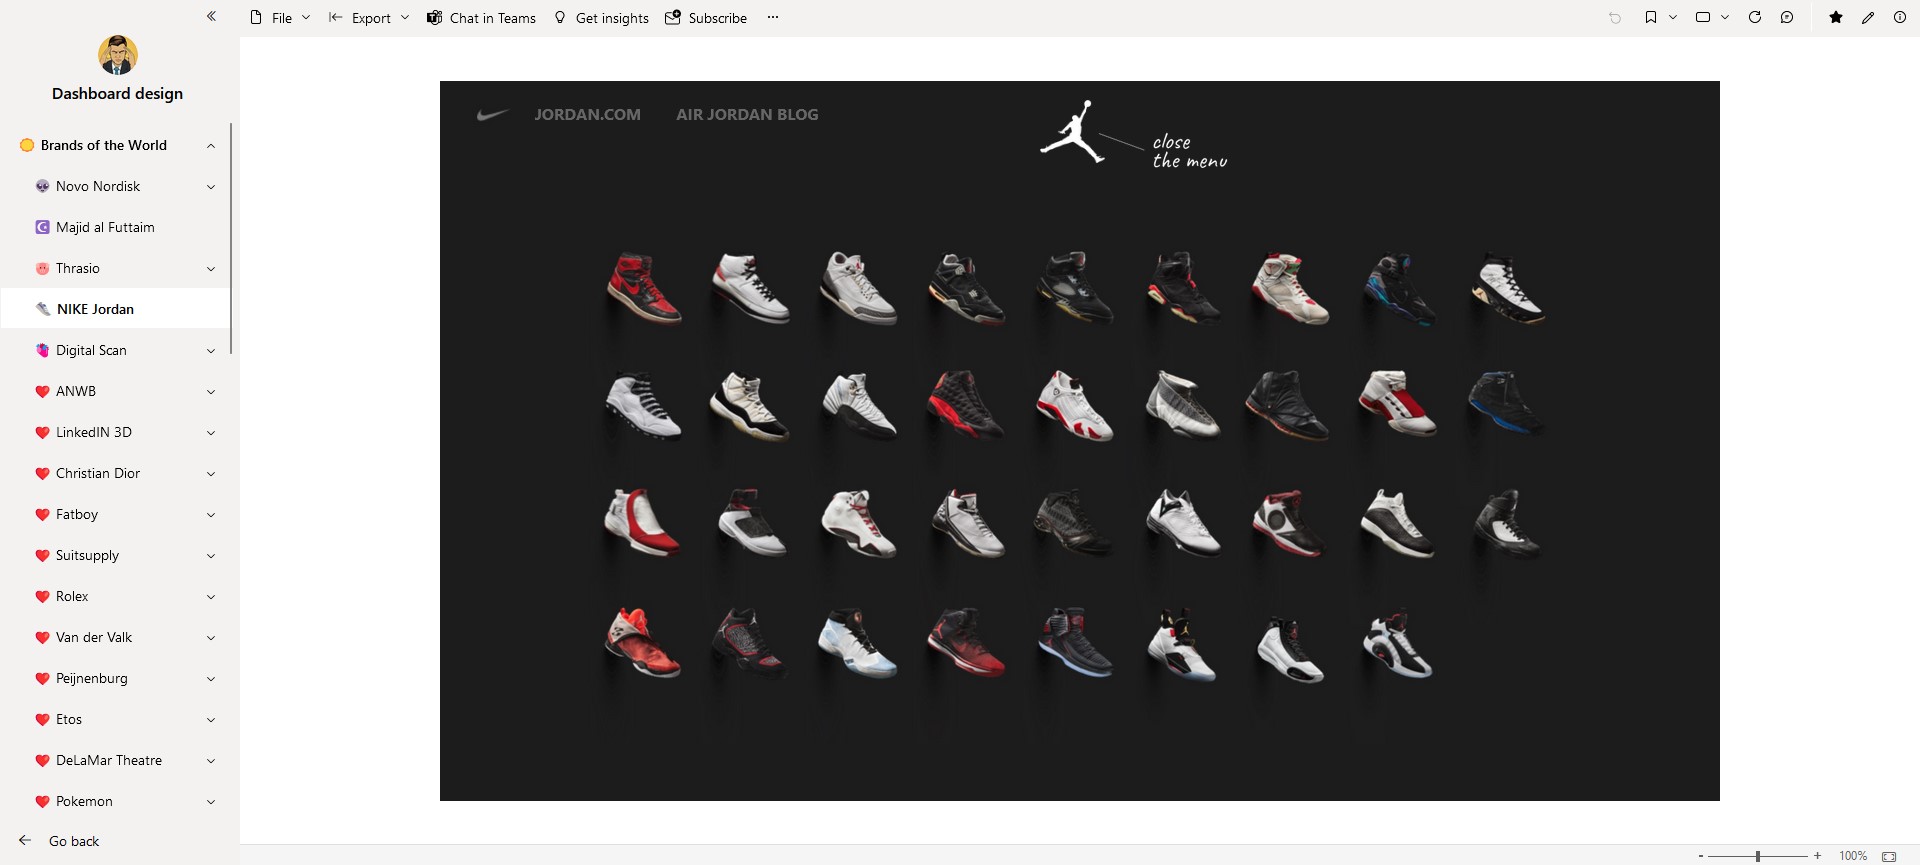Open the comments pane icon
Image resolution: width=1920 pixels, height=865 pixels.
click(1787, 17)
